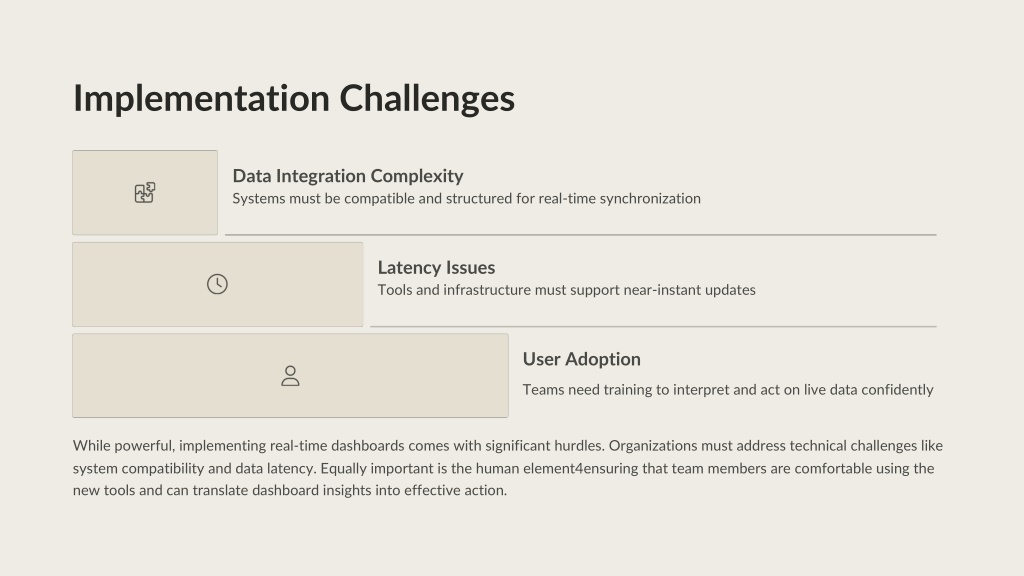This screenshot has height=576, width=1024.
Task: Click paragraph line mentioning system compatibility
Action: 504,468
